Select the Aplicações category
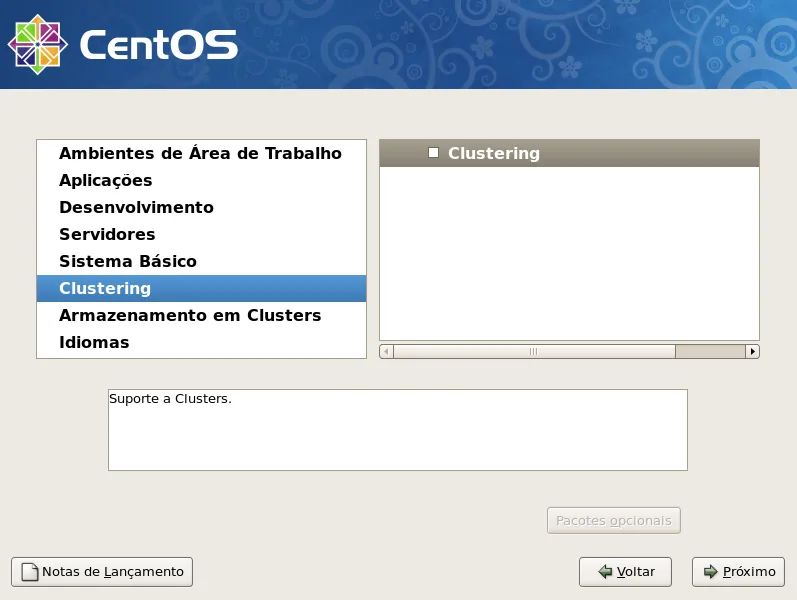 [x=201, y=180]
